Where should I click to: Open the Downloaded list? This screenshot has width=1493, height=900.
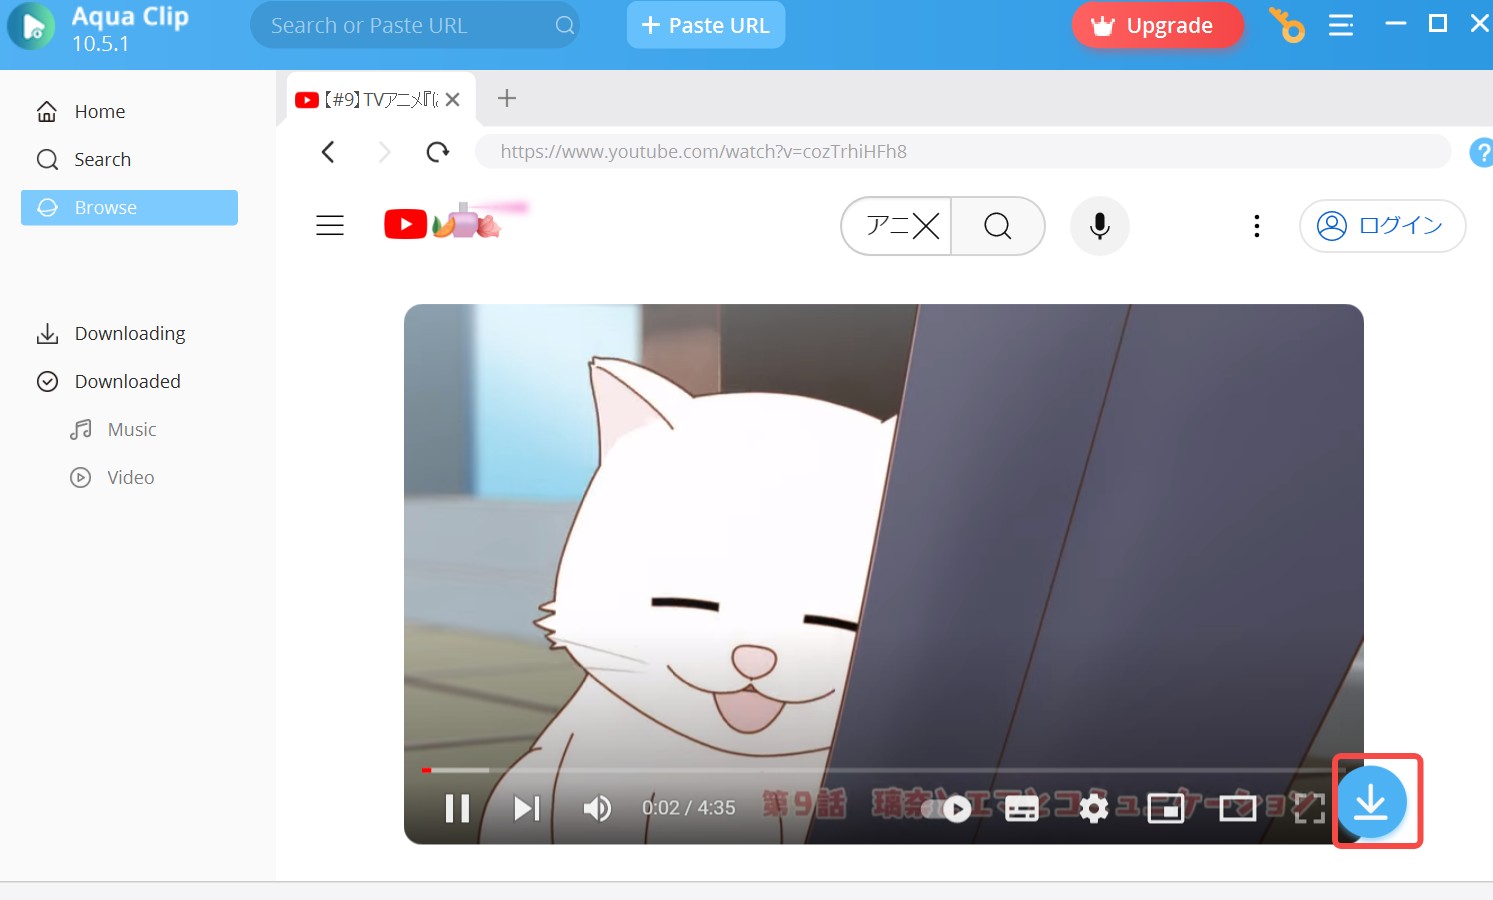[x=129, y=381]
